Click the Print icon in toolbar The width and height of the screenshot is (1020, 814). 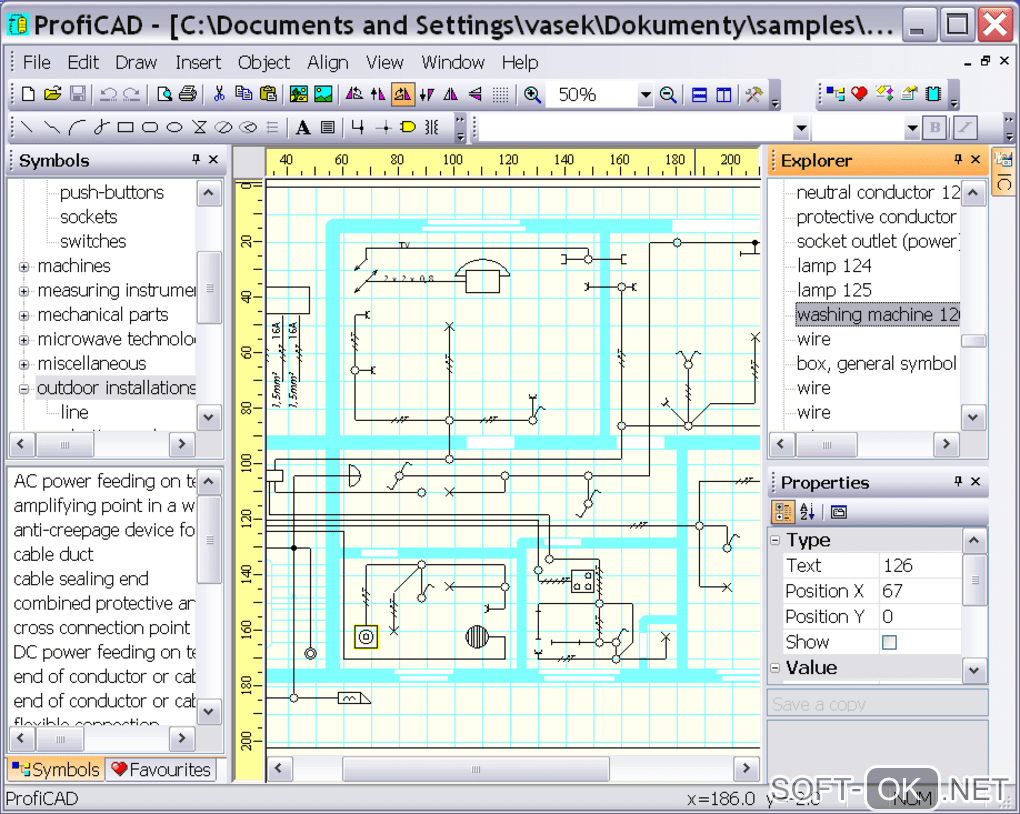tap(187, 95)
